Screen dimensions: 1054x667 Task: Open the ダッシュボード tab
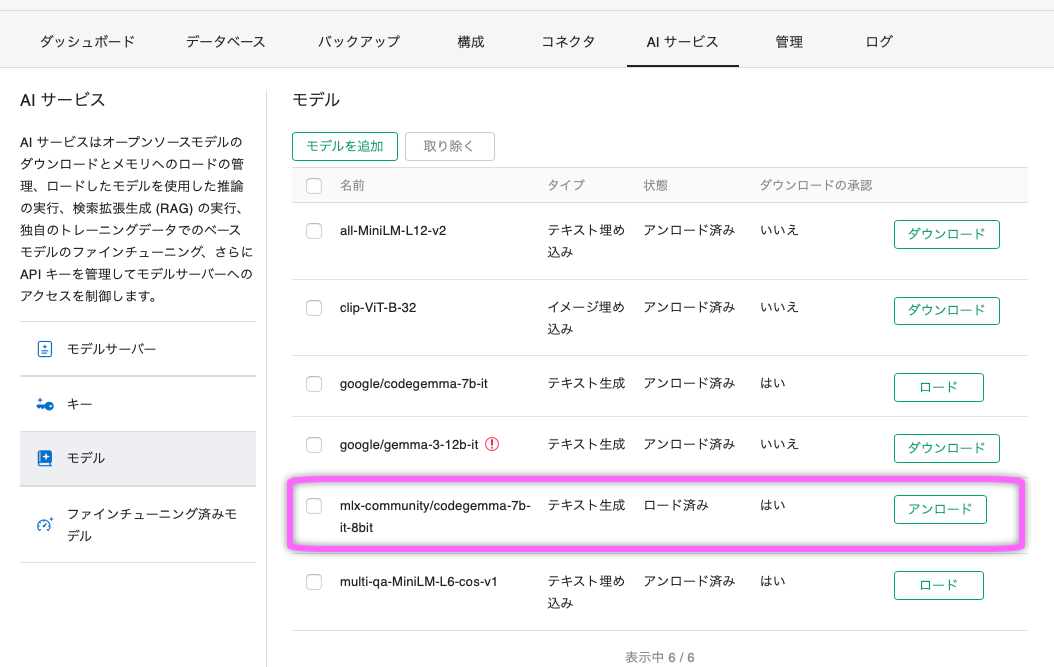tap(87, 42)
